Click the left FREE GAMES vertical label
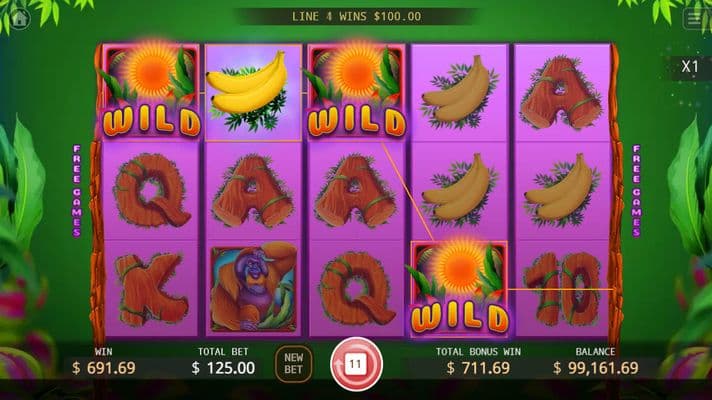712x400 pixels. [x=77, y=191]
